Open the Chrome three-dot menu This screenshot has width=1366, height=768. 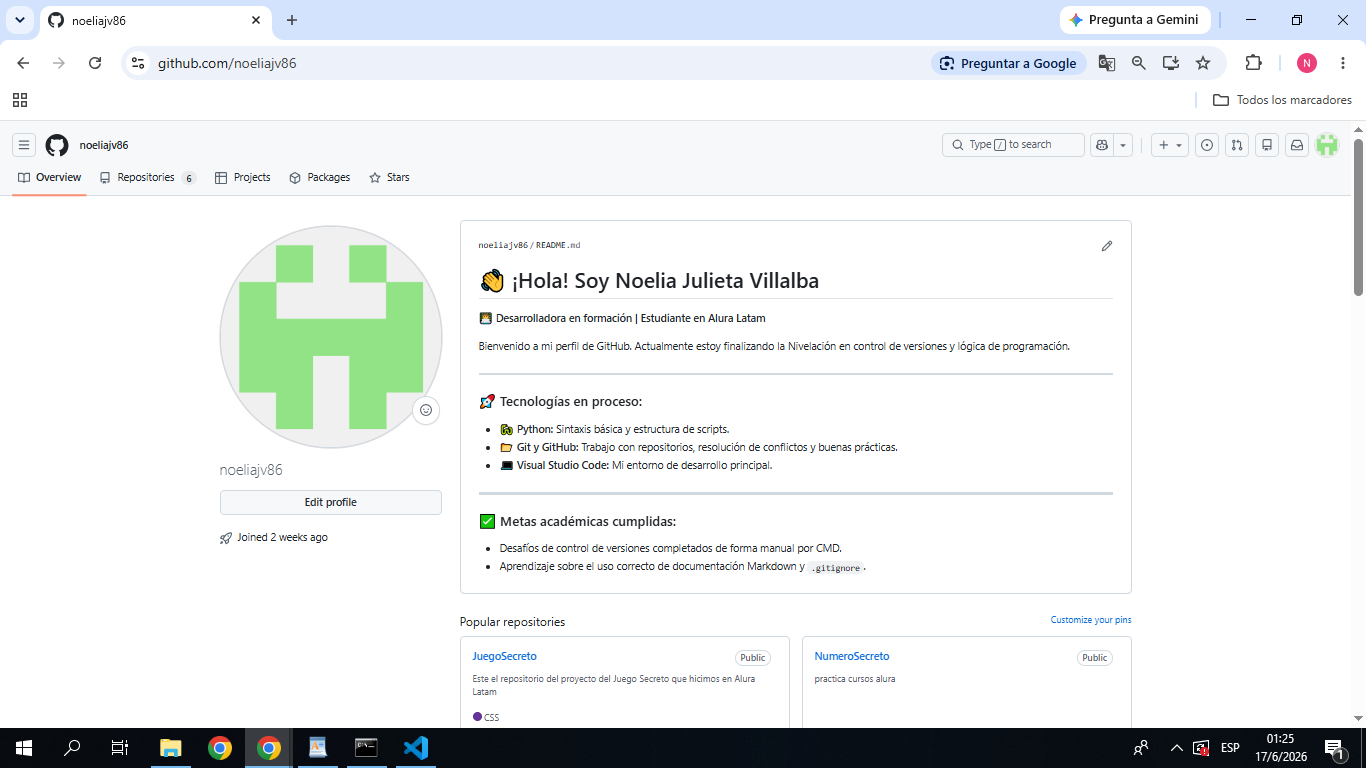click(1342, 63)
